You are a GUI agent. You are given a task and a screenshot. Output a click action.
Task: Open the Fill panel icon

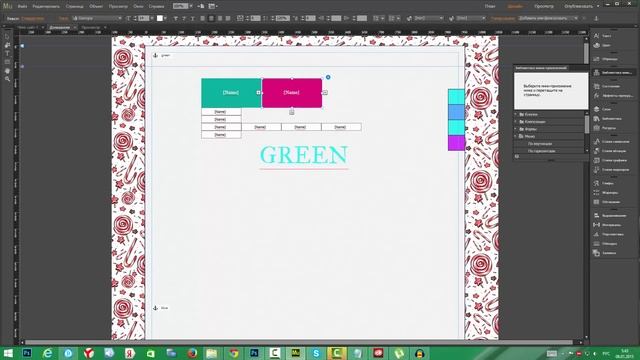point(596,253)
